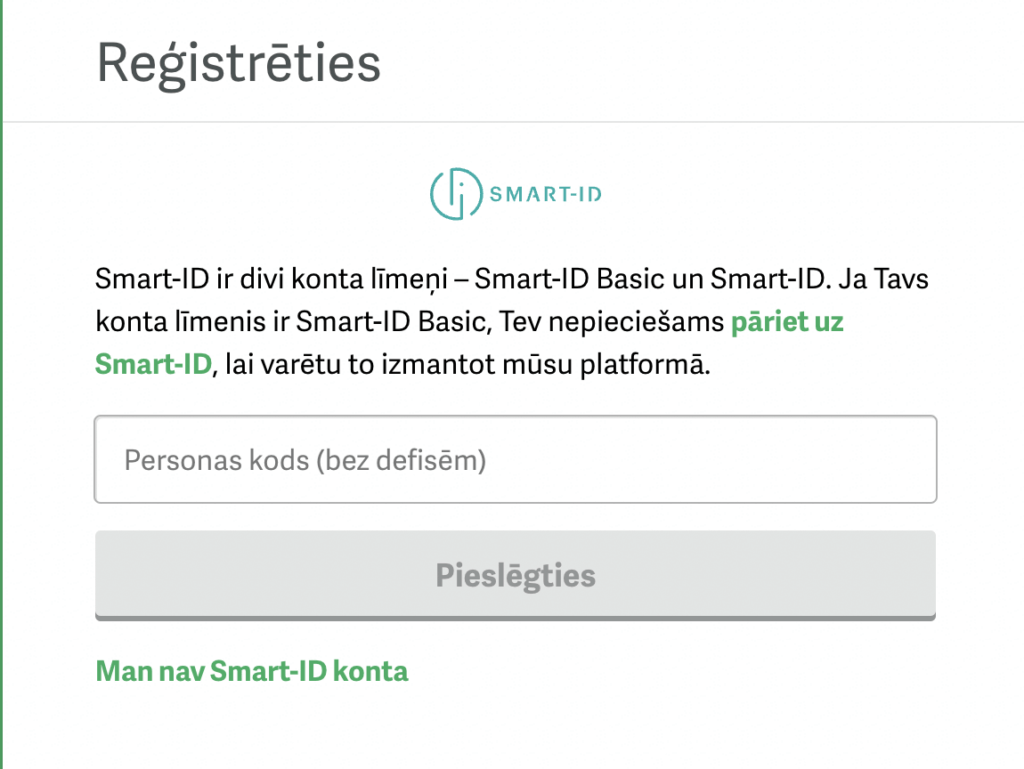This screenshot has width=1024, height=769.
Task: Click green Smart-ID link on third paragraph line
Action: [153, 364]
